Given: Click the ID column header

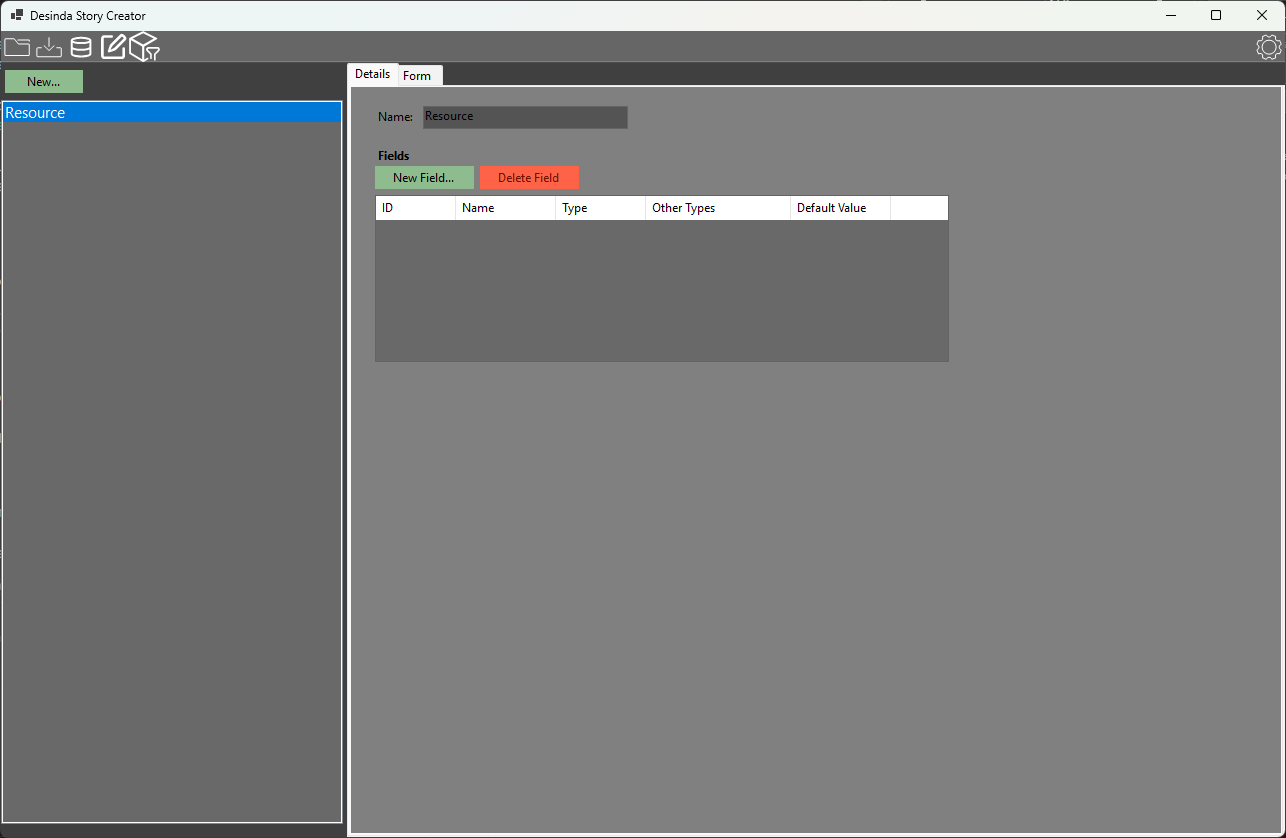Looking at the screenshot, I should click(415, 208).
